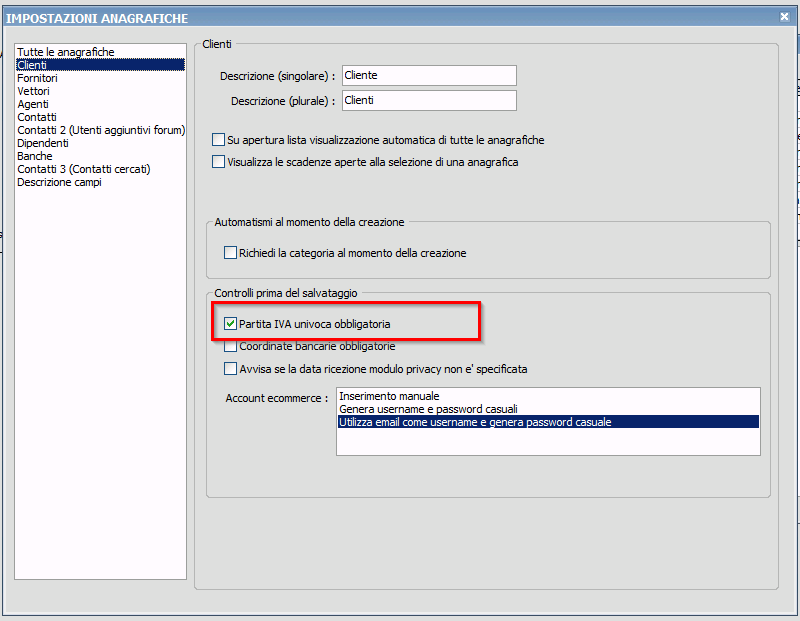Toggle 'Avvisa se la data ricezione modulo privacy' checkbox
This screenshot has width=800, height=621.
[x=231, y=369]
